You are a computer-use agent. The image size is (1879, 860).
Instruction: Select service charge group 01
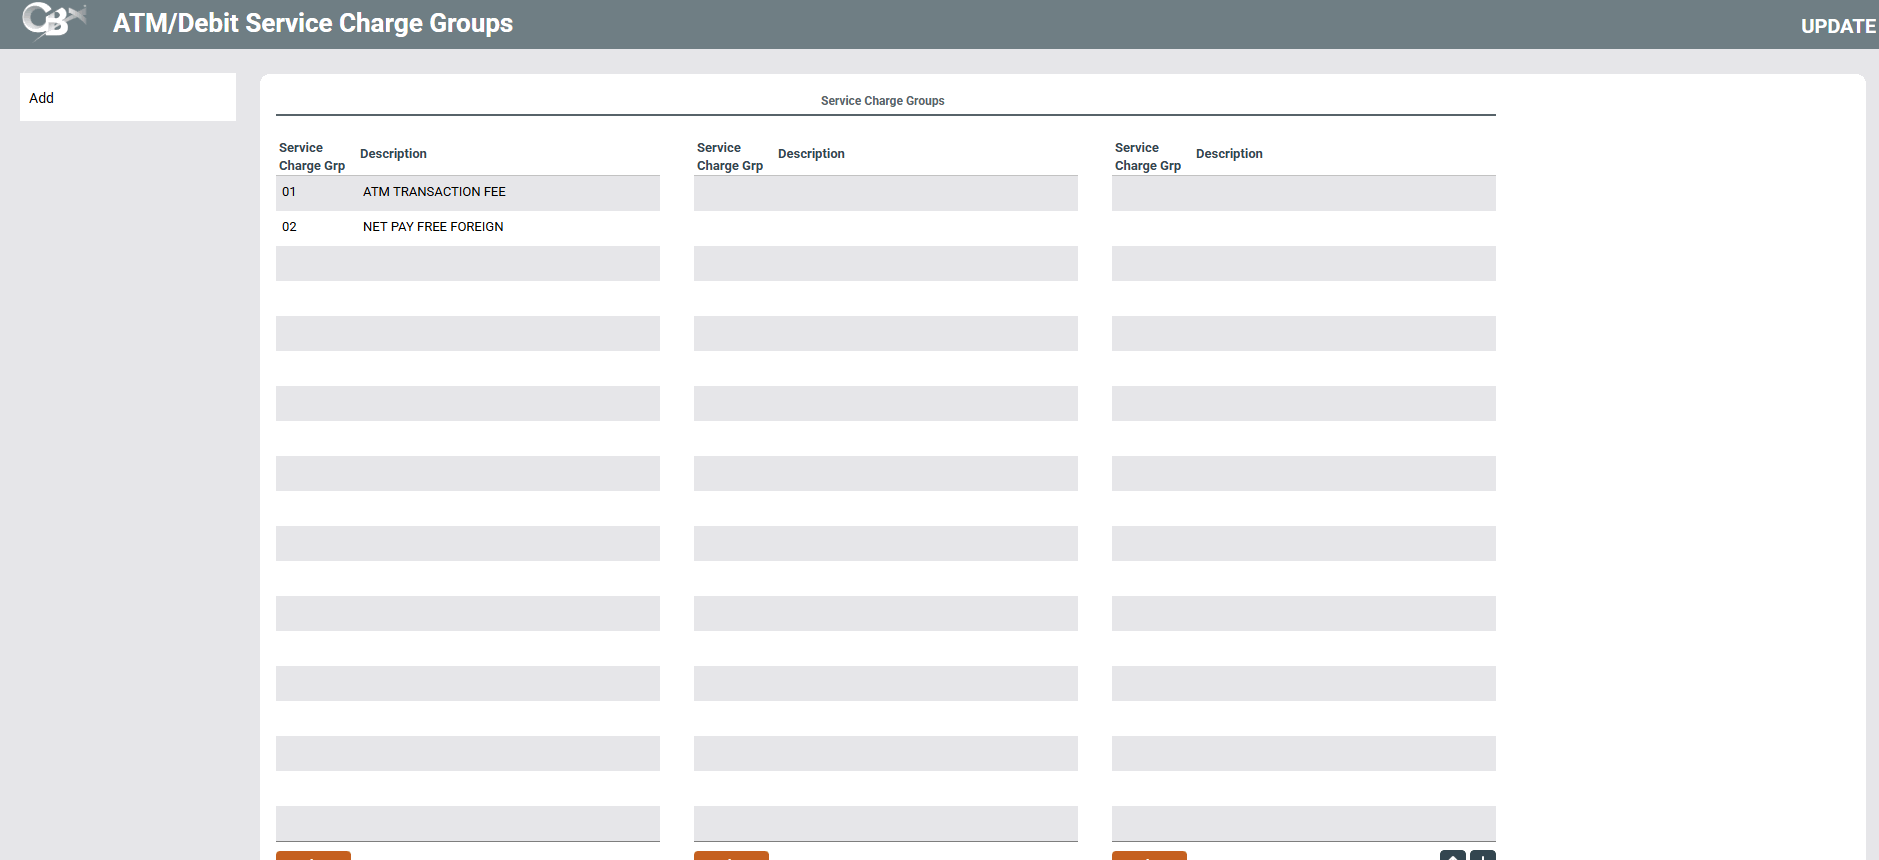(x=289, y=192)
